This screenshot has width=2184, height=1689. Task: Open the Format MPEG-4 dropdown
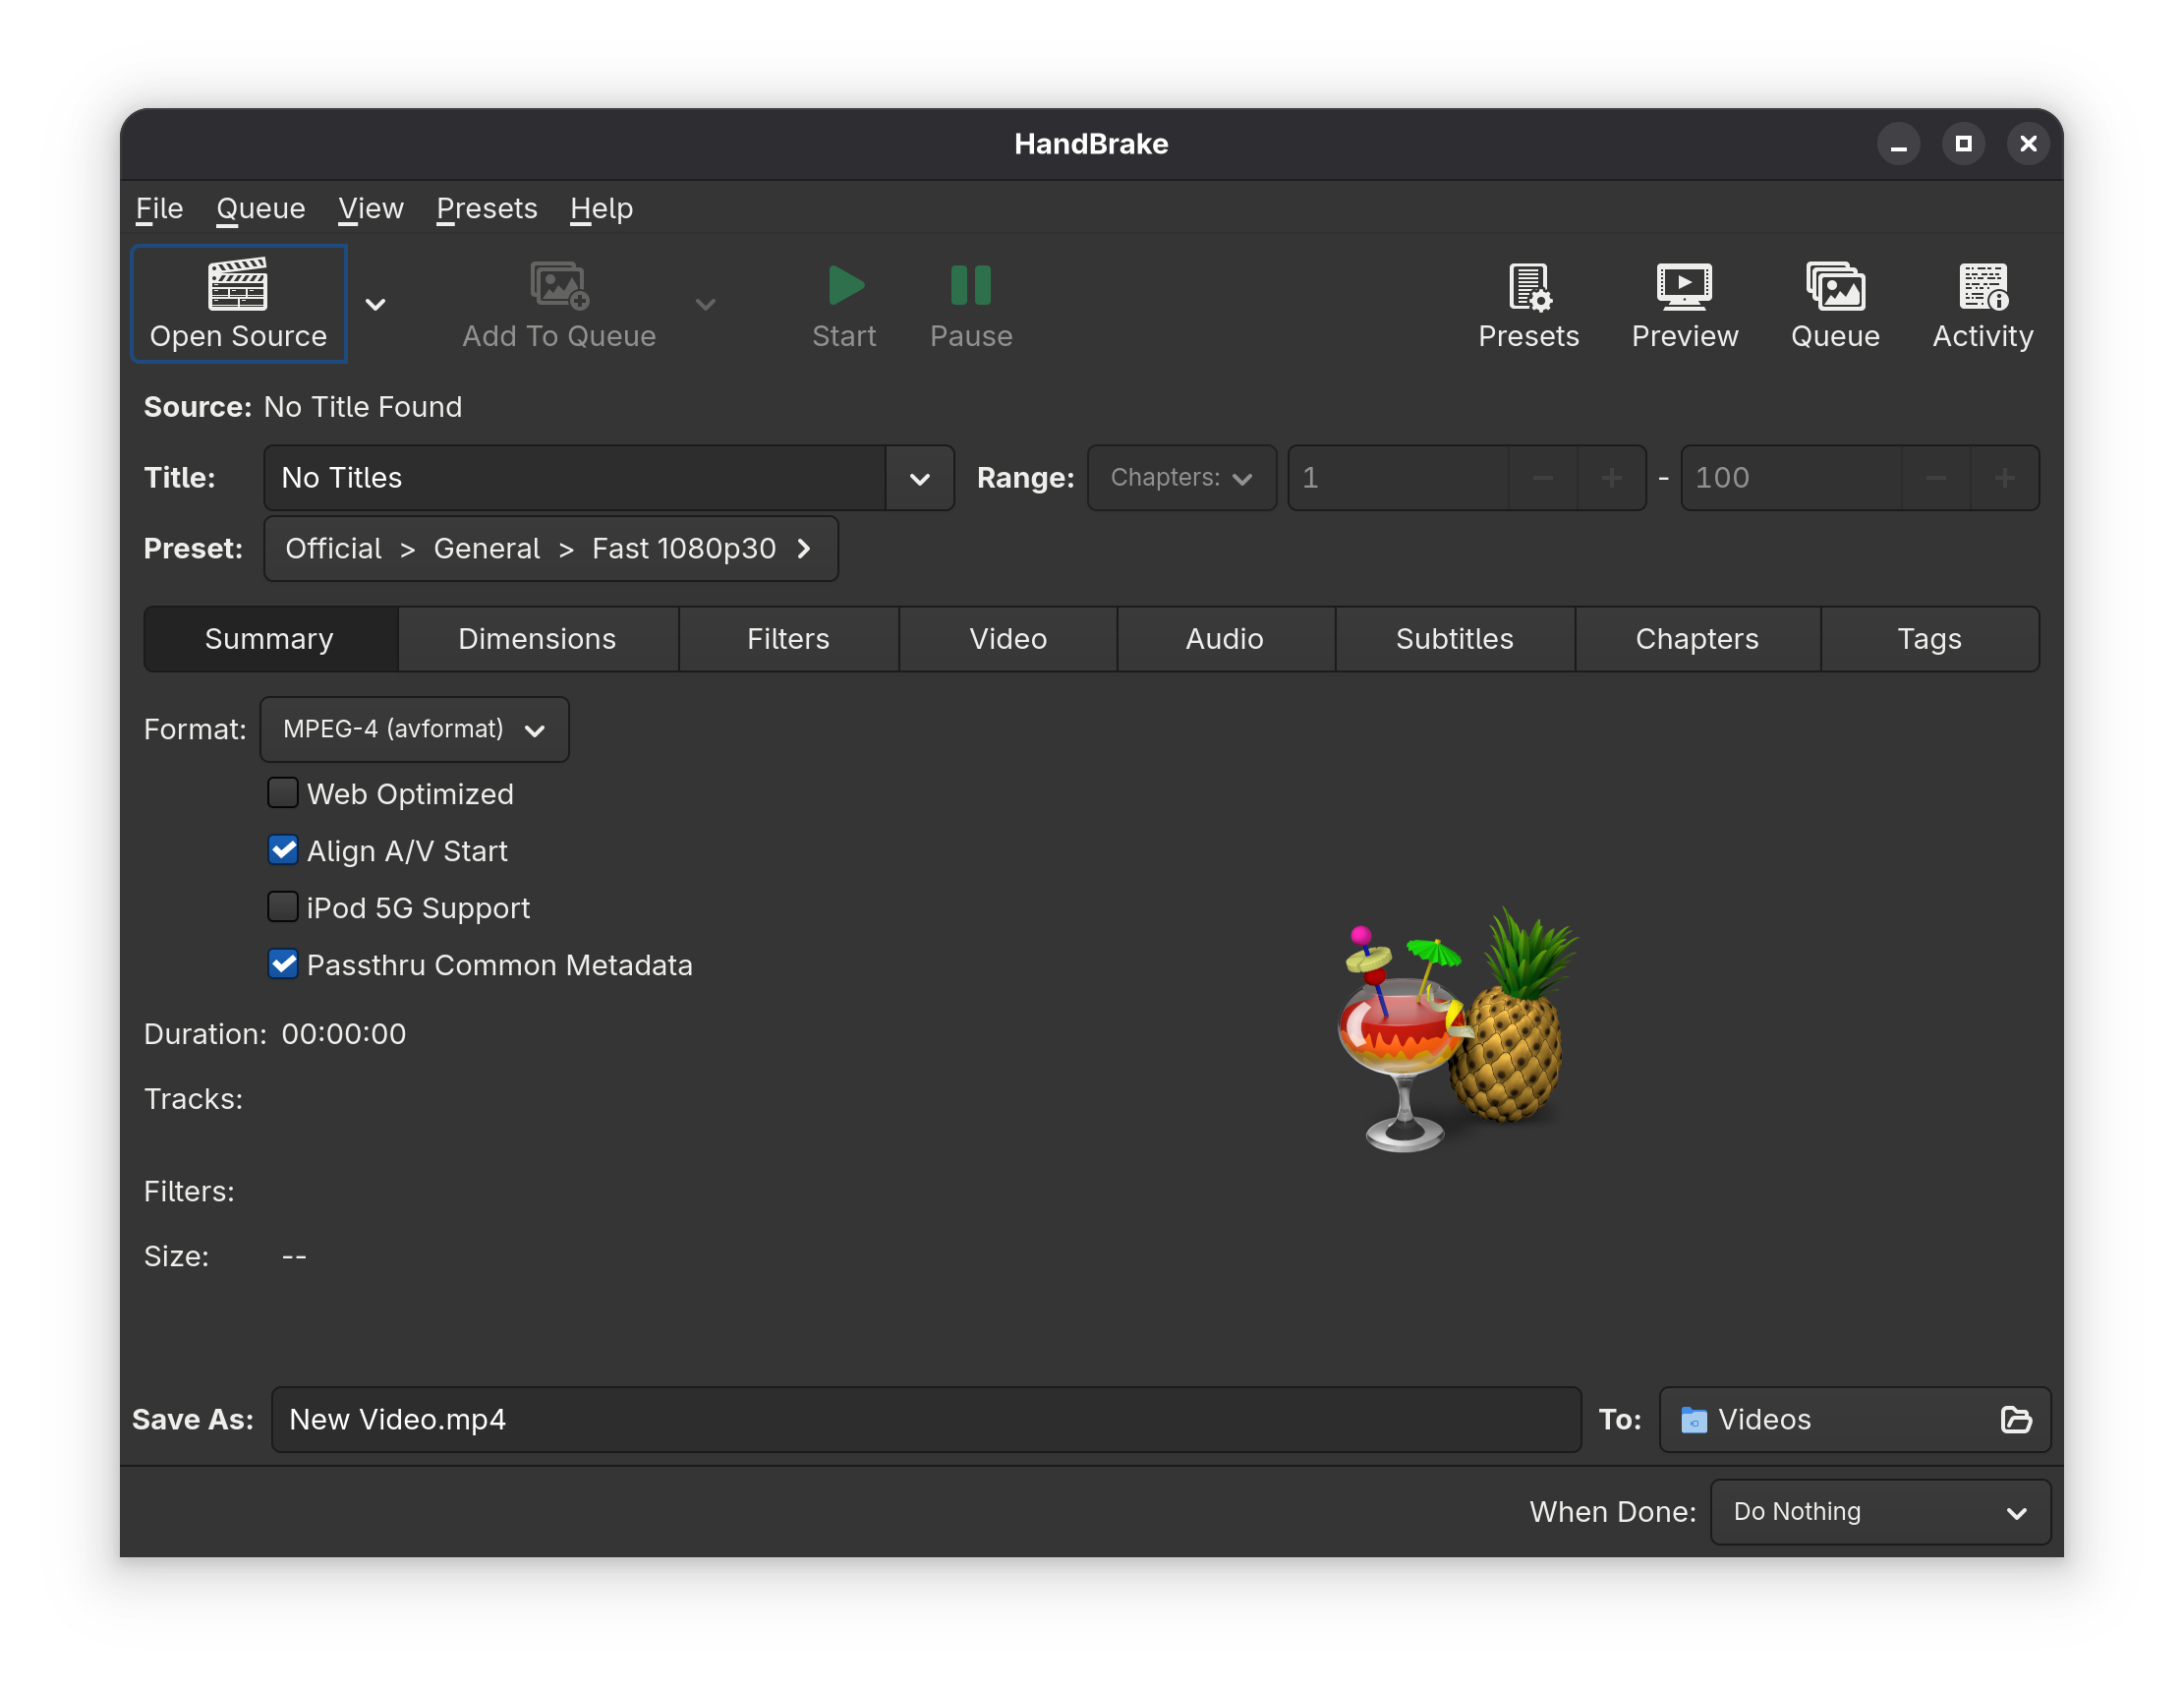(x=415, y=729)
